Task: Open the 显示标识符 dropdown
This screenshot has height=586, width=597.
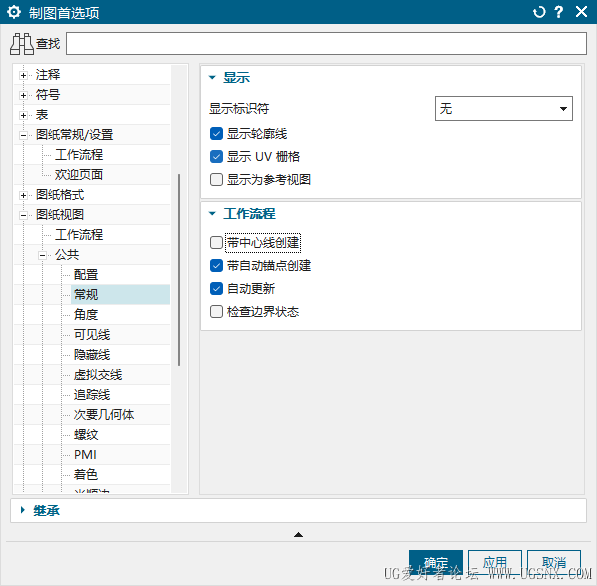Action: tap(503, 109)
